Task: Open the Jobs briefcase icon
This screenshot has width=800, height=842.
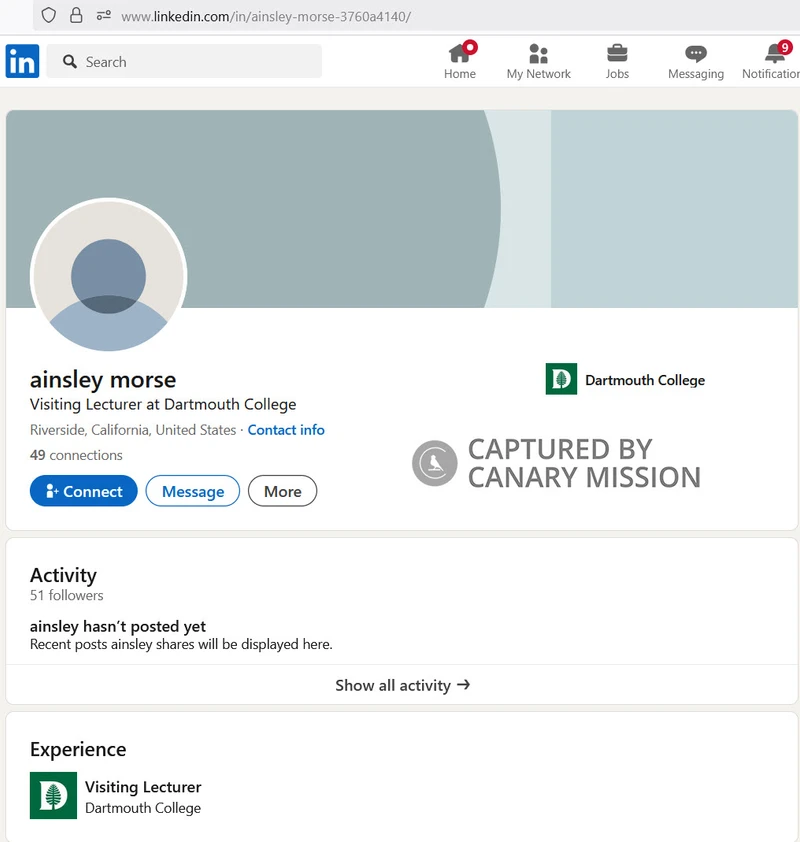Action: pos(617,54)
